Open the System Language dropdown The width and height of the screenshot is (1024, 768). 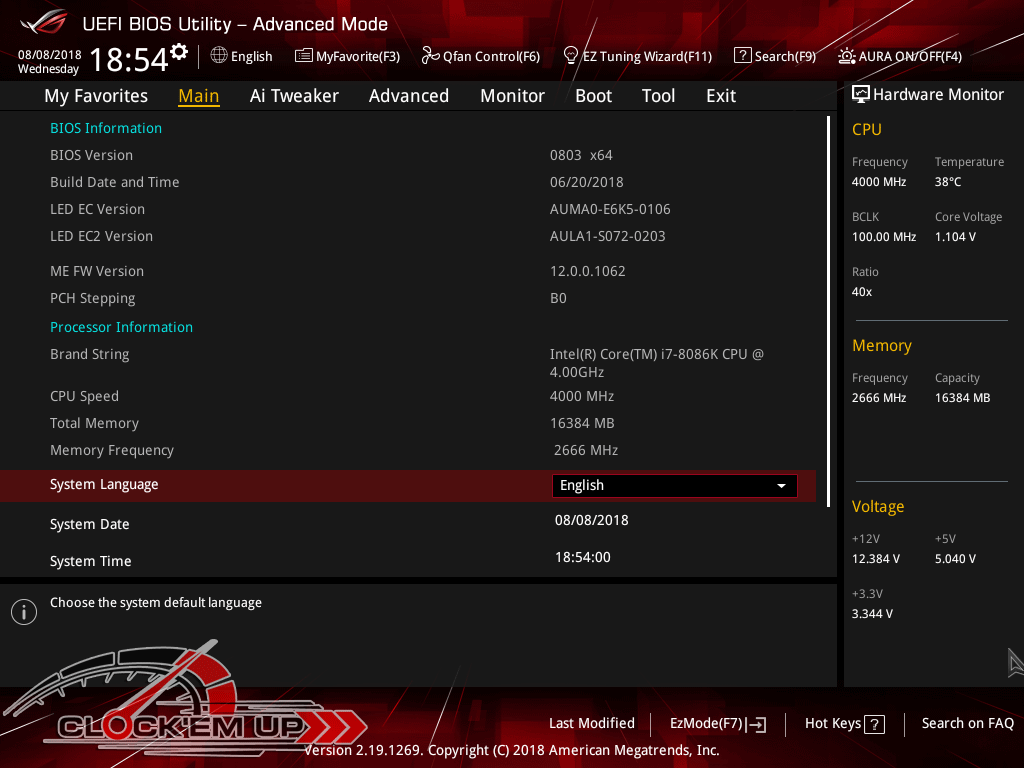pyautogui.click(x=674, y=486)
